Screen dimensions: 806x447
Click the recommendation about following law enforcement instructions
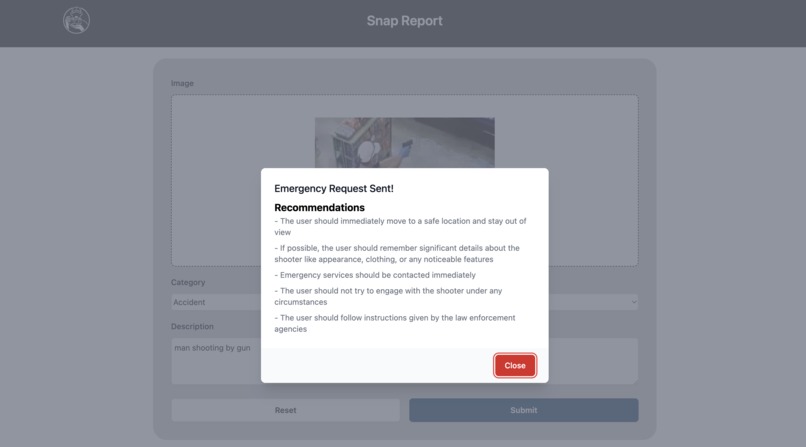point(395,323)
